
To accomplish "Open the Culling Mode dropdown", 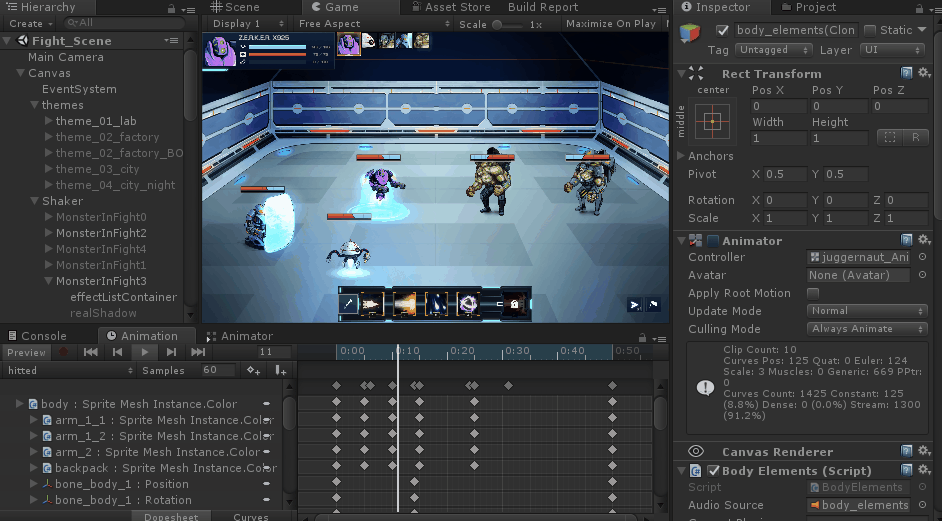I will point(867,329).
